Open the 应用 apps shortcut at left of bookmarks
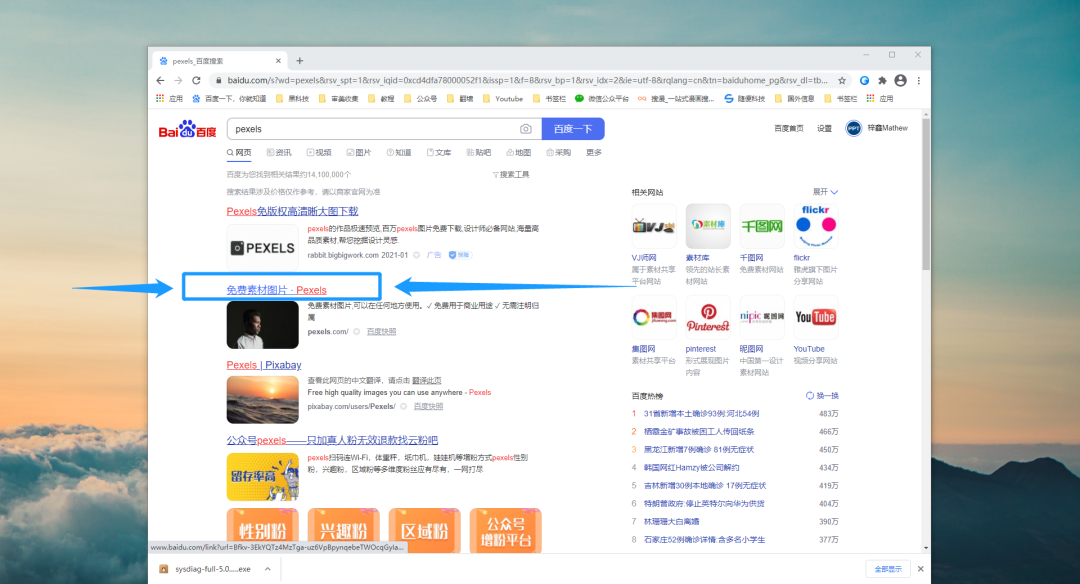The height and width of the screenshot is (584, 1080). tap(169, 98)
